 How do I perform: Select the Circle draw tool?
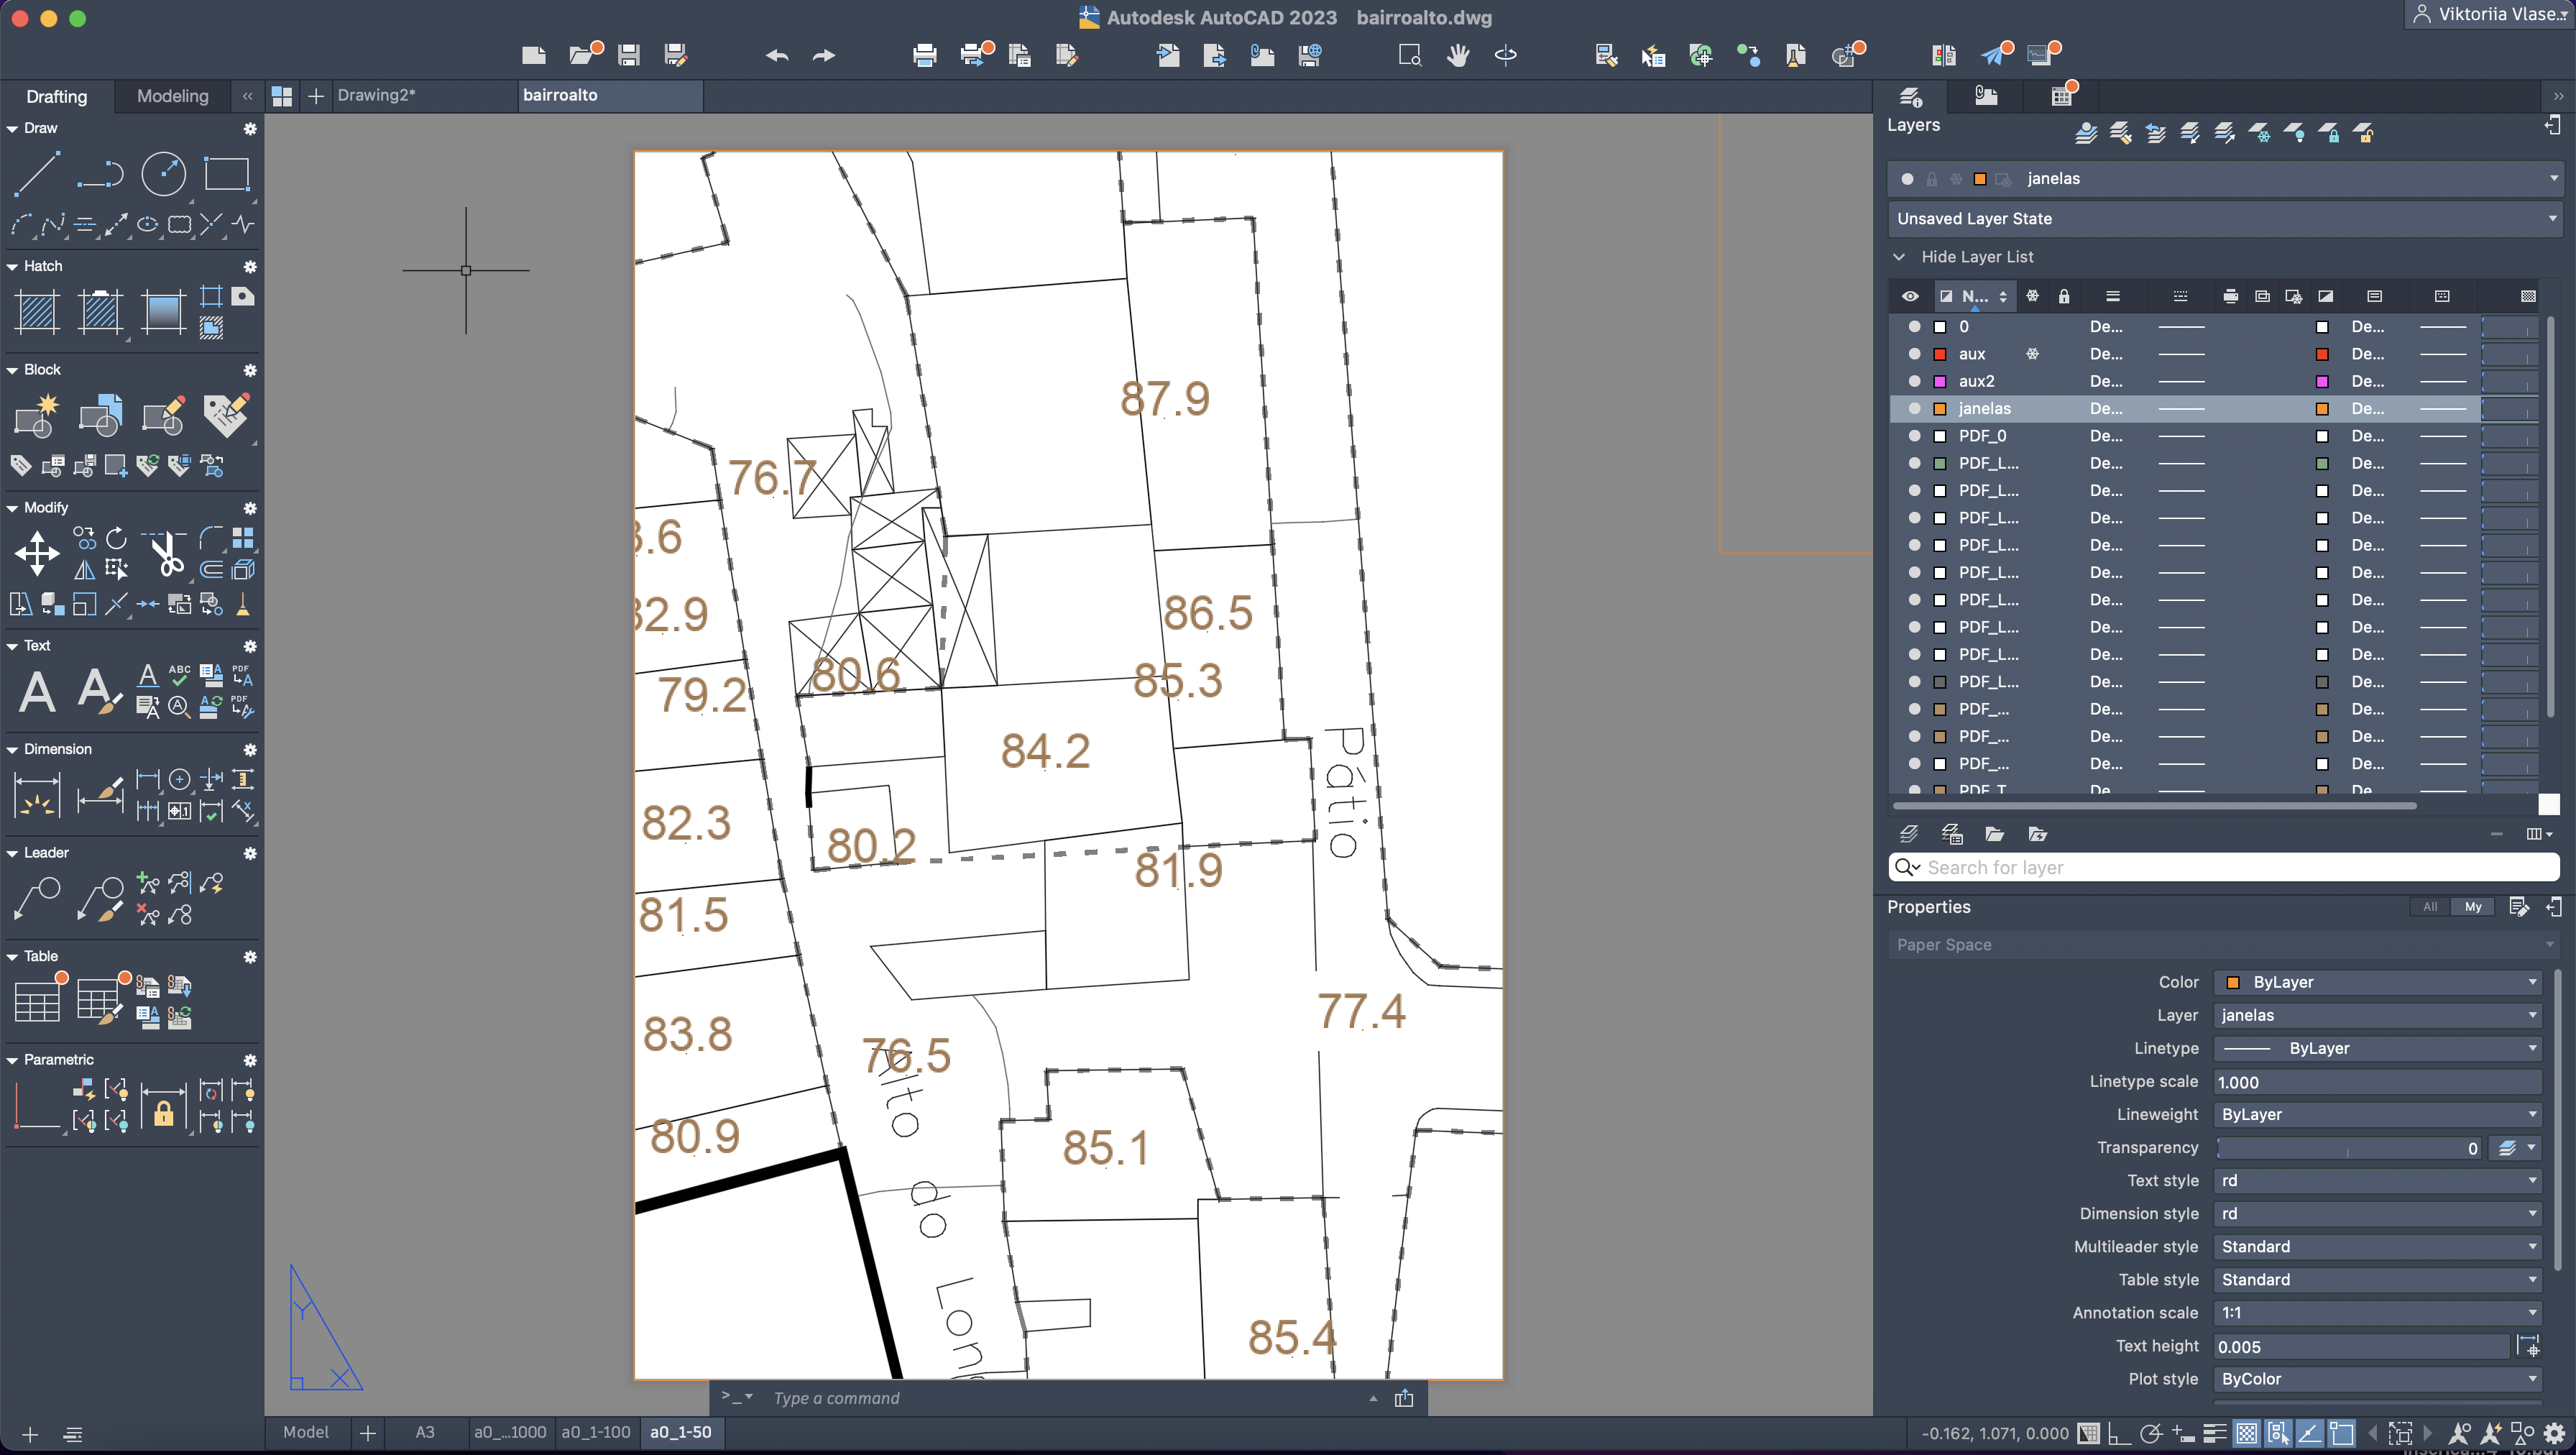click(x=163, y=174)
